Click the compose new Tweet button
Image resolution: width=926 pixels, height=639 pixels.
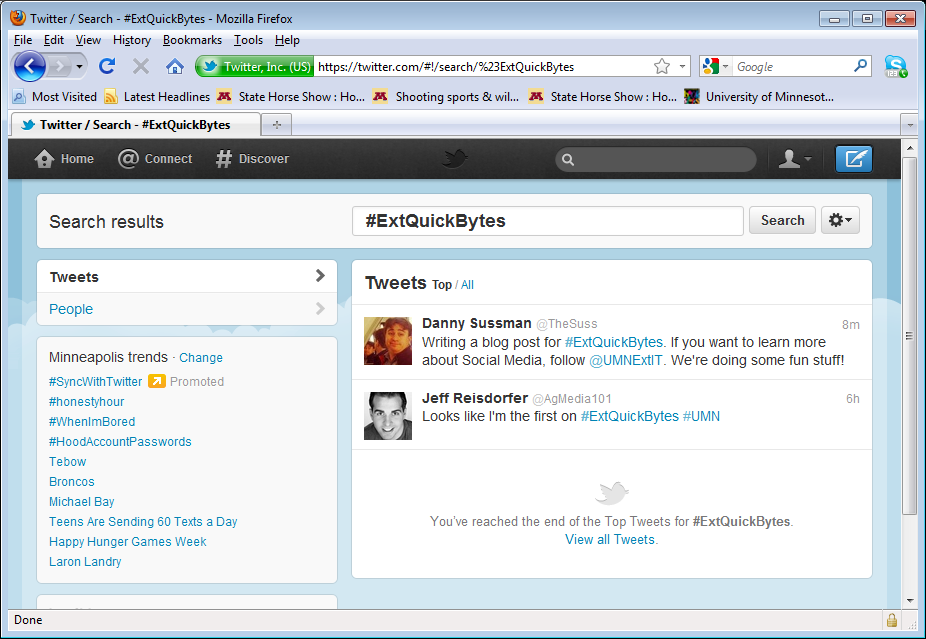[x=853, y=158]
